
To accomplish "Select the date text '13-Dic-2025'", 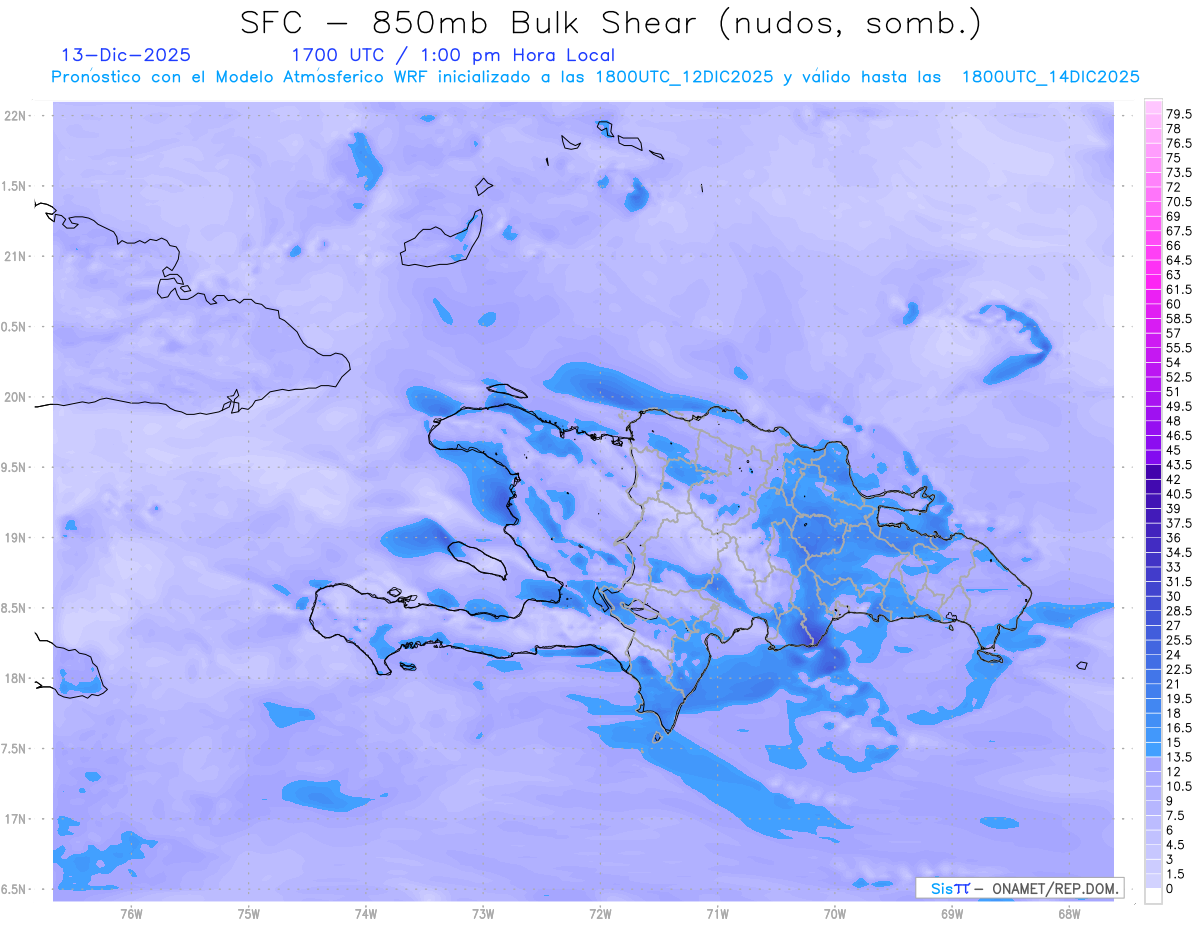I will pyautogui.click(x=126, y=55).
